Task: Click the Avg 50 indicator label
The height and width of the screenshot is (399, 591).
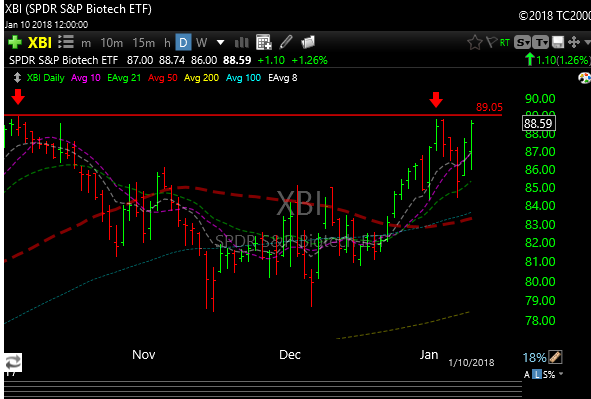Action: tap(162, 78)
